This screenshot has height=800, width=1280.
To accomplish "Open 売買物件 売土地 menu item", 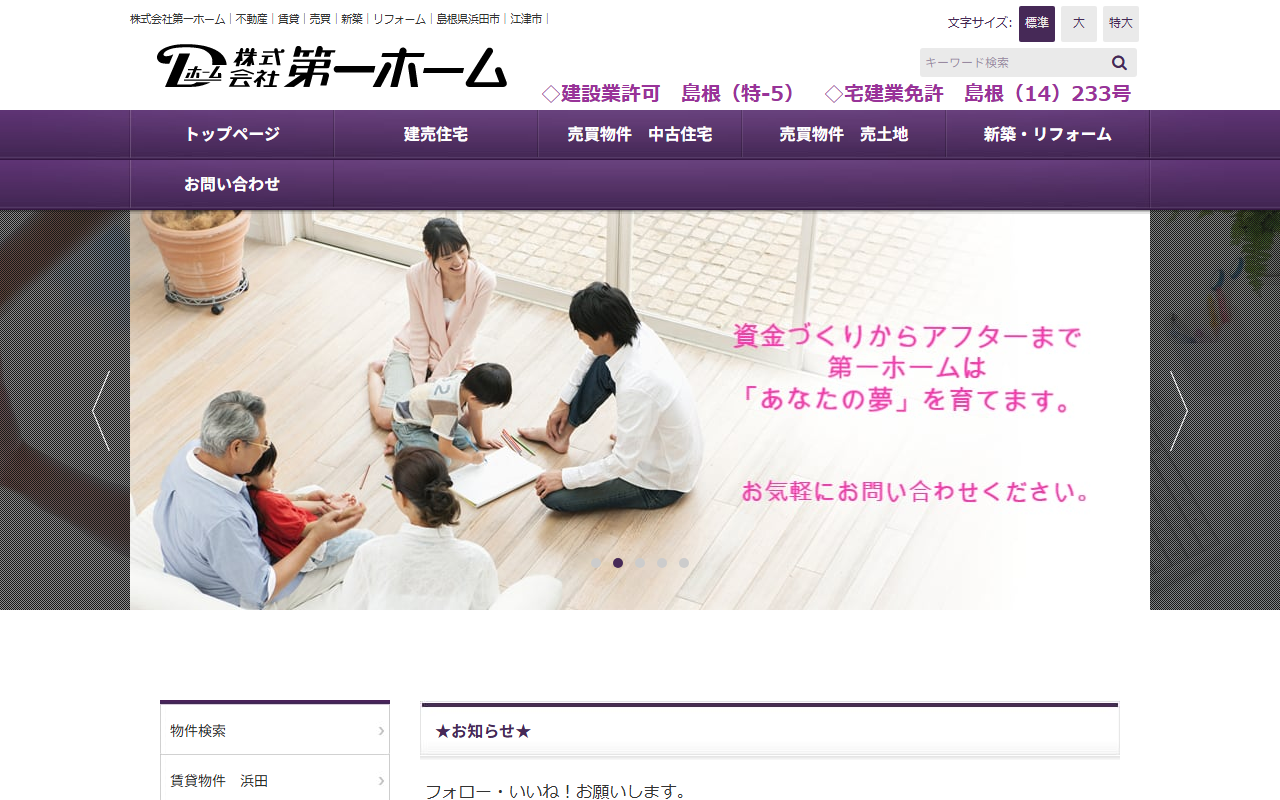I will point(844,134).
